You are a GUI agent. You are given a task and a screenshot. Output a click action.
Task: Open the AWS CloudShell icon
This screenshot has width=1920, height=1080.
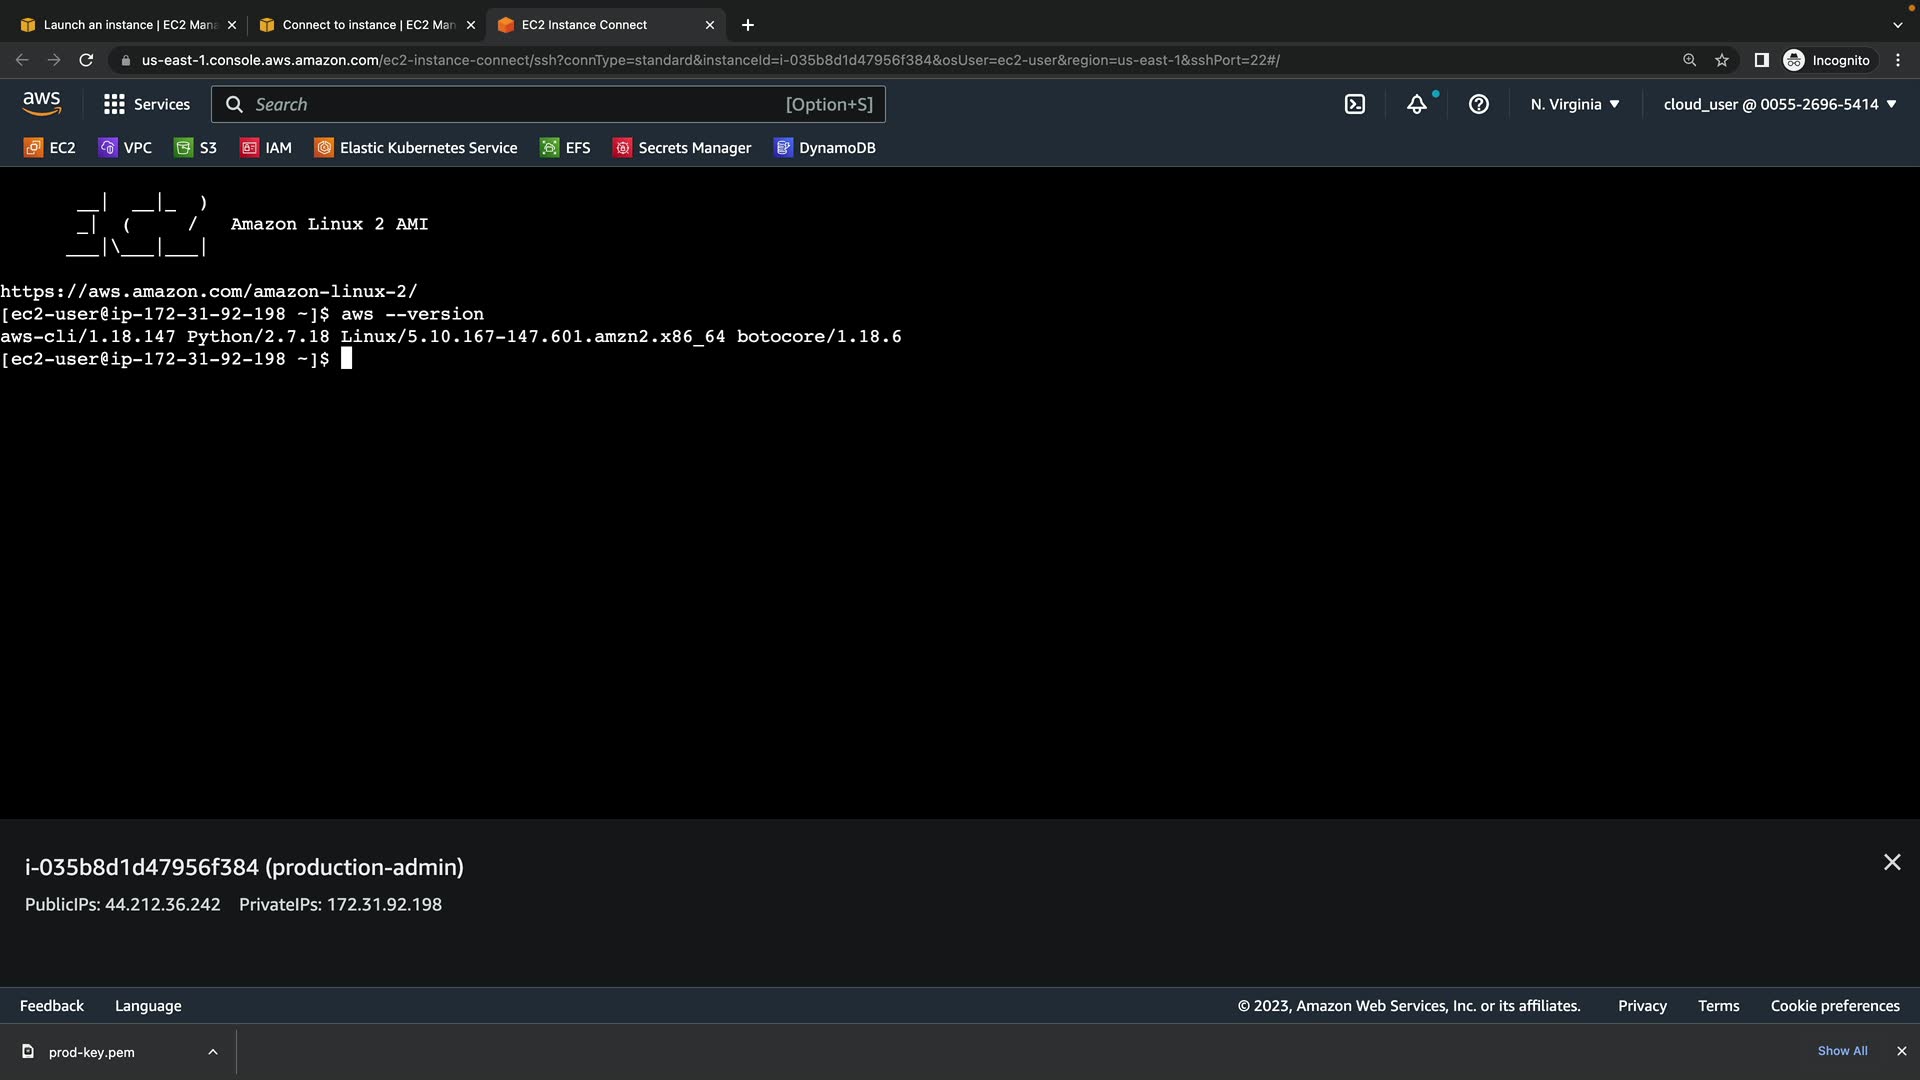point(1355,104)
